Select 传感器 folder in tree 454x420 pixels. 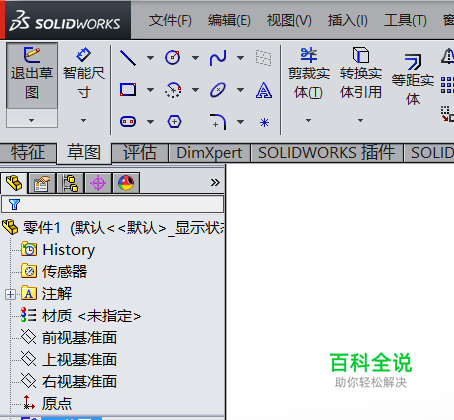[54, 272]
